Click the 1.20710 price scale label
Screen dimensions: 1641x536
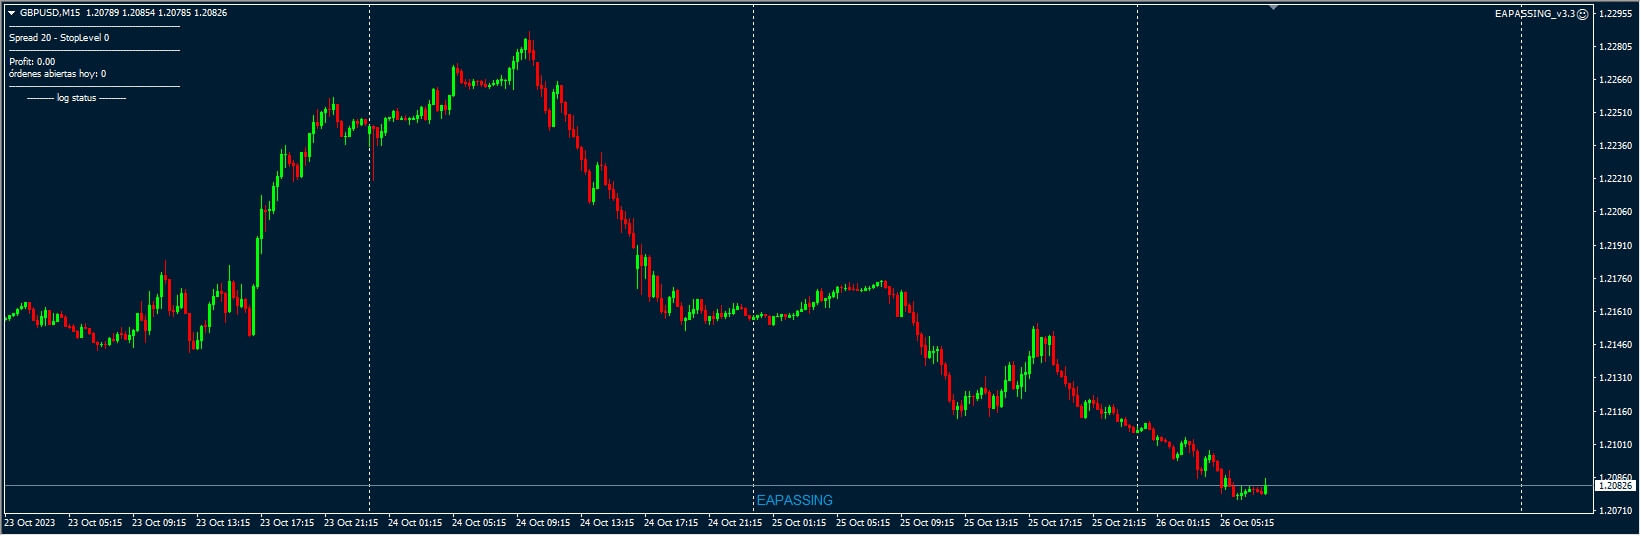1617,510
